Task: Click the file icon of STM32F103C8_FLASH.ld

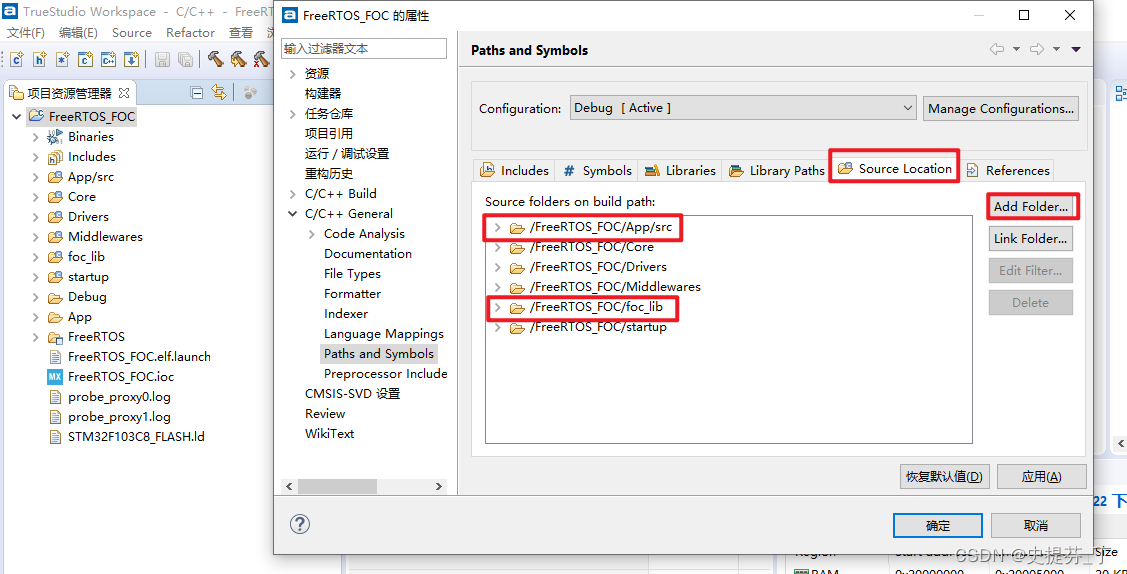Action: point(55,437)
